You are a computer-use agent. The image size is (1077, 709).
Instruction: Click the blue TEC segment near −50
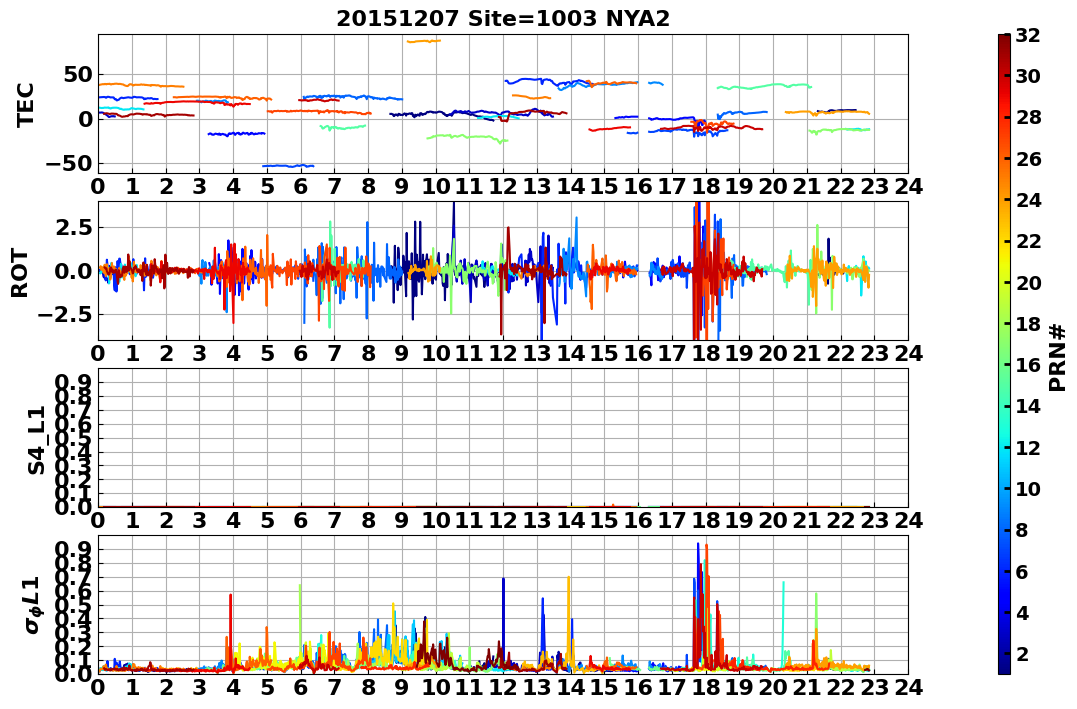[x=288, y=166]
